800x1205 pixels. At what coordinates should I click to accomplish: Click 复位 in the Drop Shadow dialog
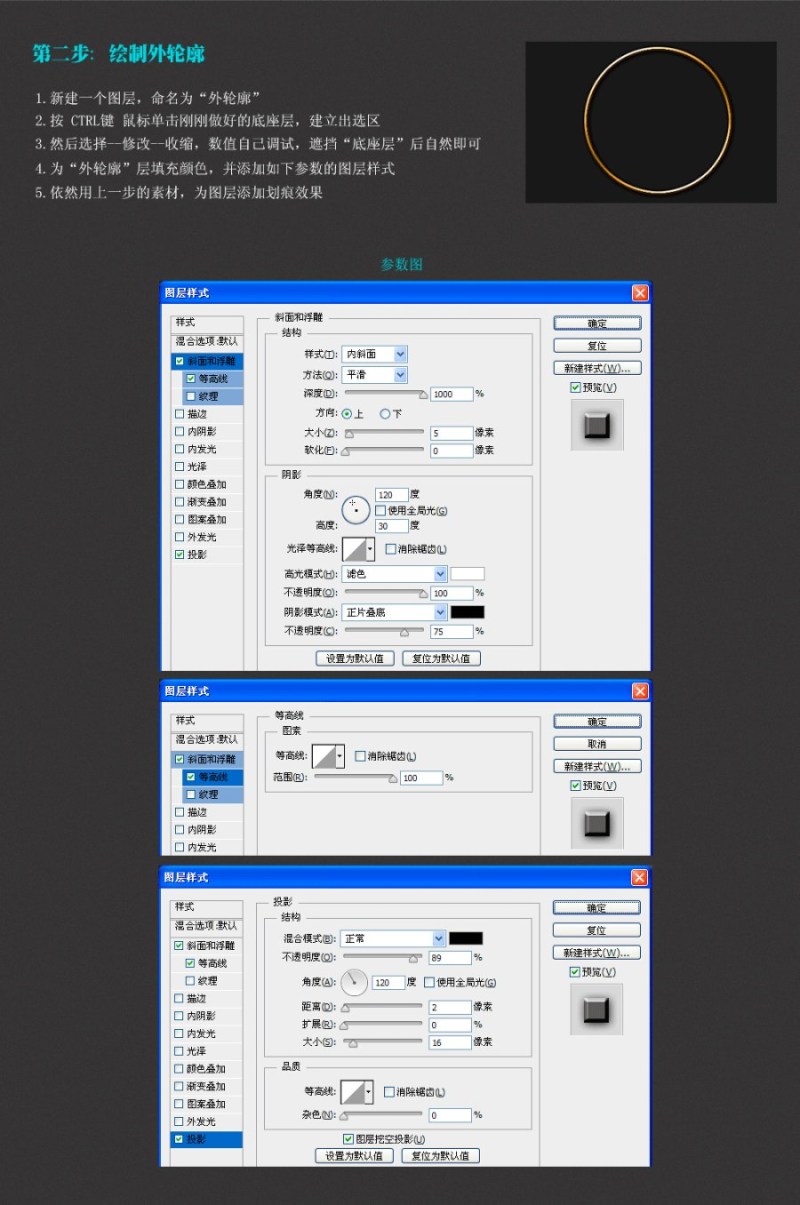tap(597, 930)
